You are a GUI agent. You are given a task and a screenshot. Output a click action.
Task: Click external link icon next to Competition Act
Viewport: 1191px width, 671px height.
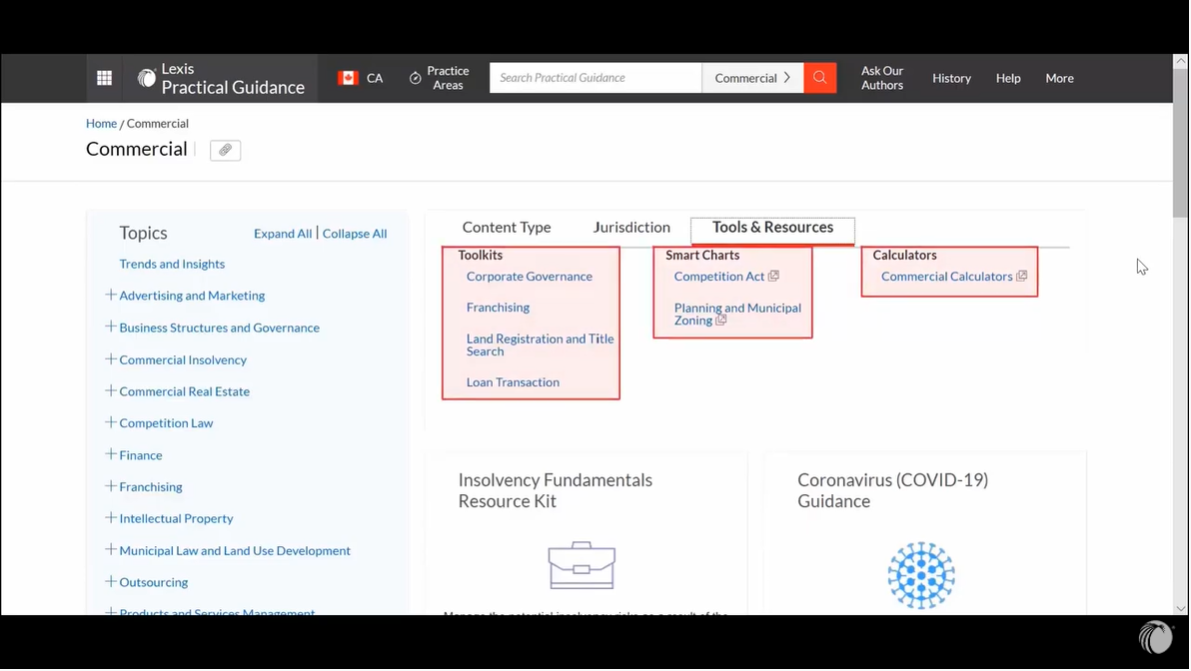pyautogui.click(x=774, y=276)
